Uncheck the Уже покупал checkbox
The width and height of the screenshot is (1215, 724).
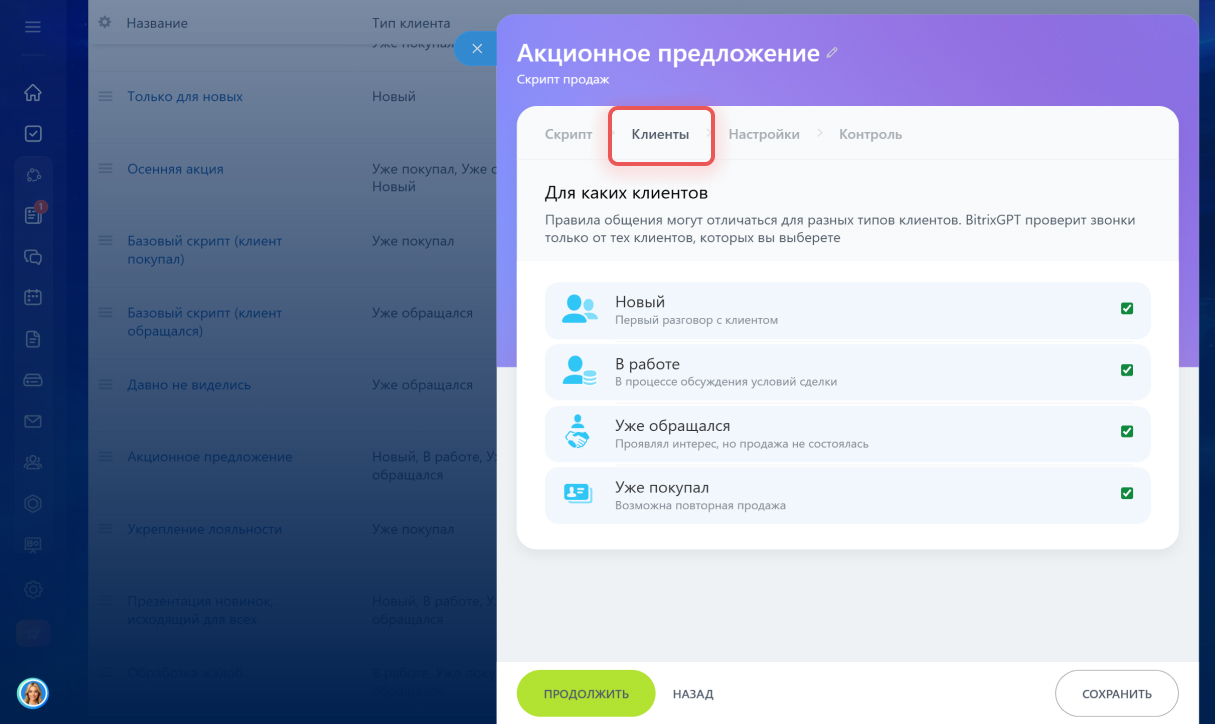pos(1127,493)
